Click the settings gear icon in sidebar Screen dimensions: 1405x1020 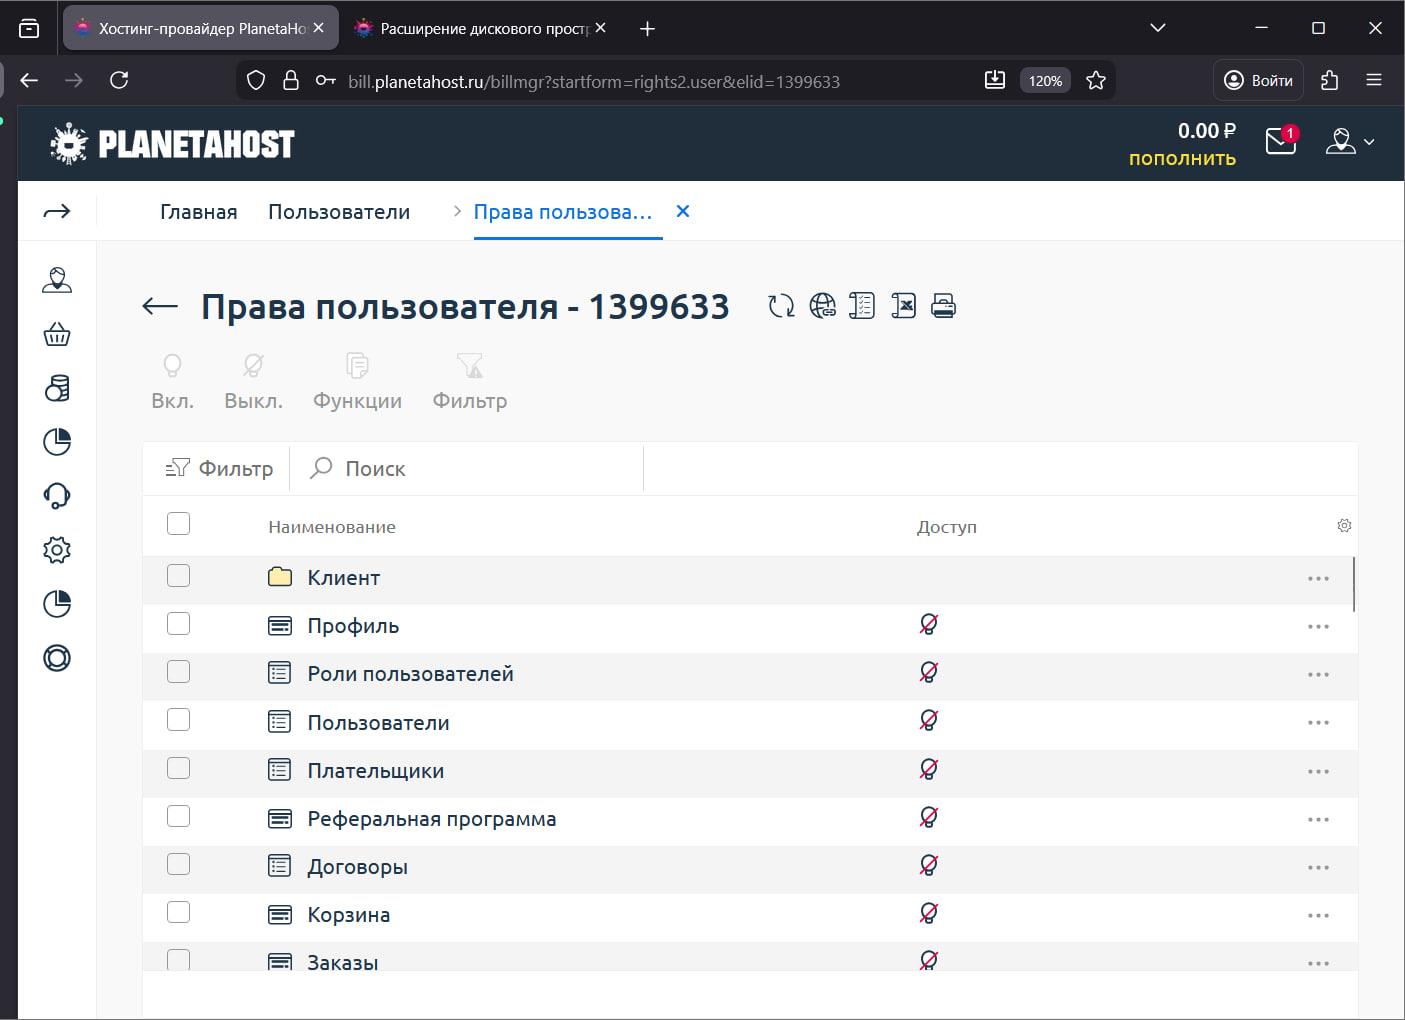(57, 549)
